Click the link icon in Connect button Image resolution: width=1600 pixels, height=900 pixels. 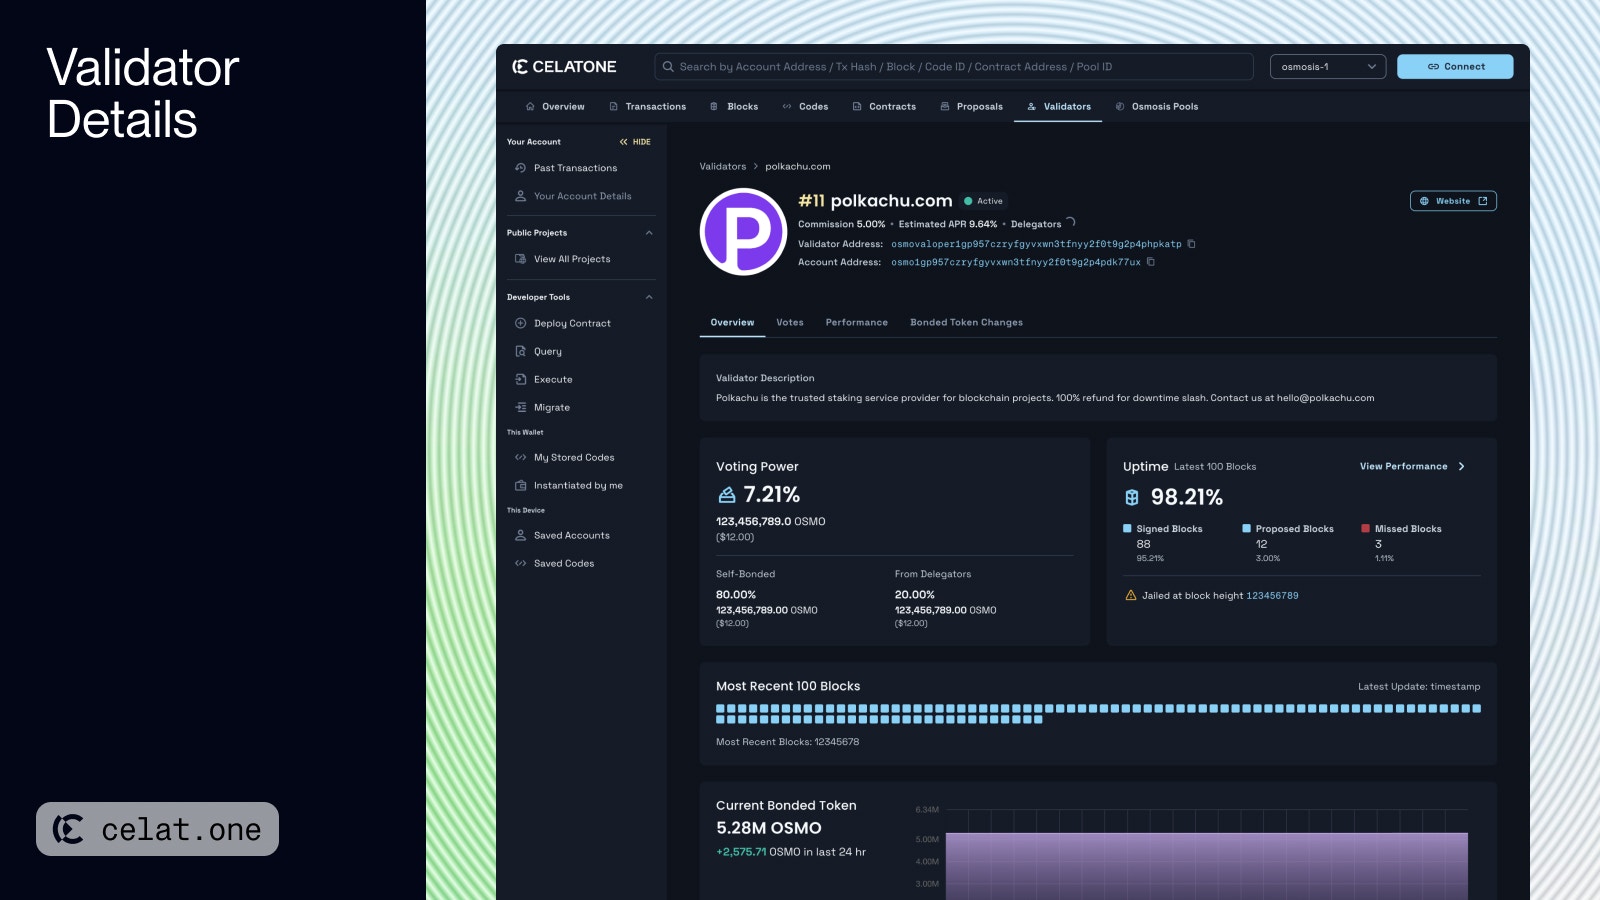1433,67
